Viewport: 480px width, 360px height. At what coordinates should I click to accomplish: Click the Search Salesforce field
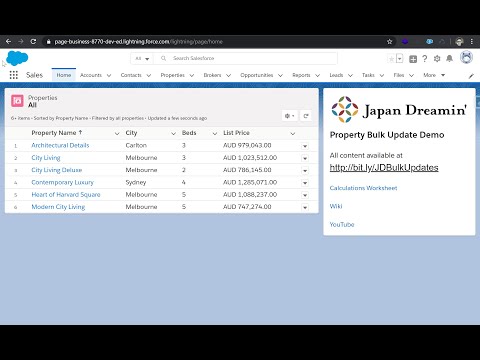245,58
